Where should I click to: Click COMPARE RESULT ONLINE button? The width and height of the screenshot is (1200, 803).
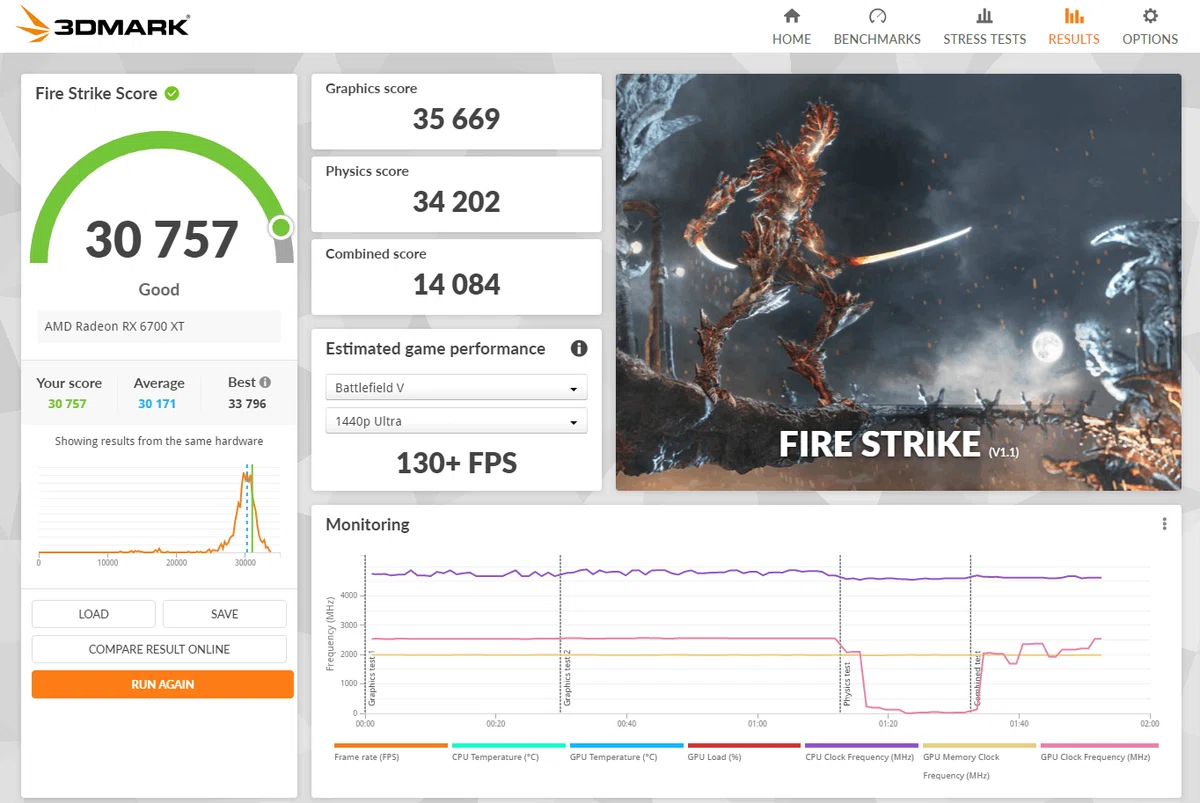160,649
